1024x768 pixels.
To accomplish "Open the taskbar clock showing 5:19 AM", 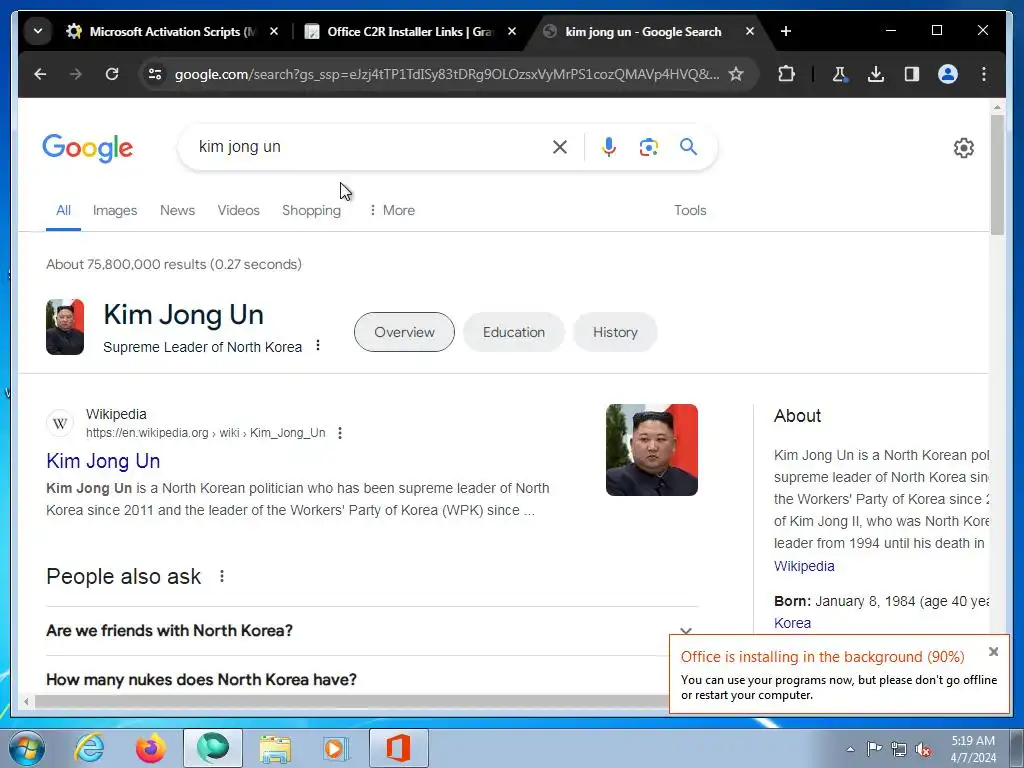I will [973, 749].
